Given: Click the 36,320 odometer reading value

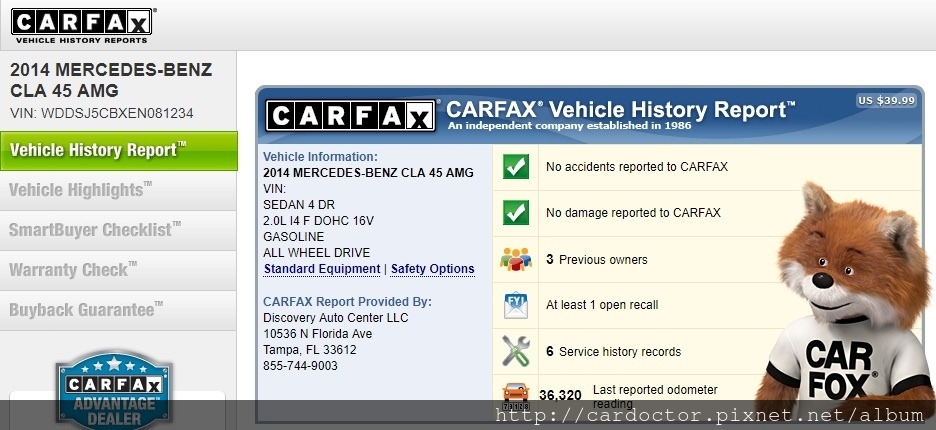Looking at the screenshot, I should pos(560,395).
